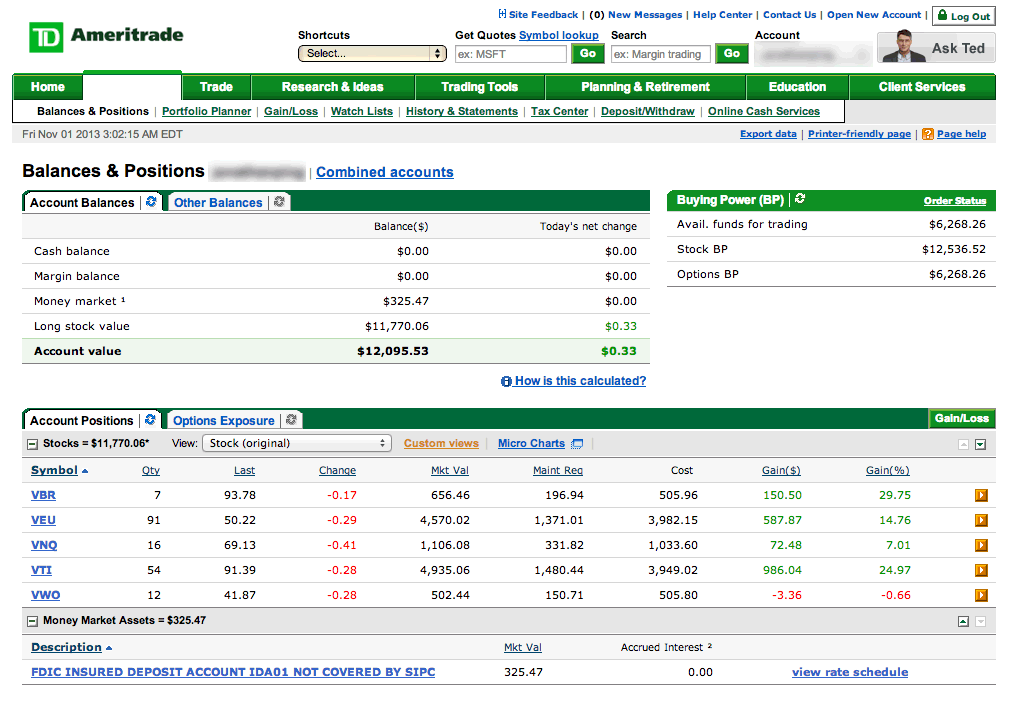Open actions arrow for VTI row

tap(981, 570)
